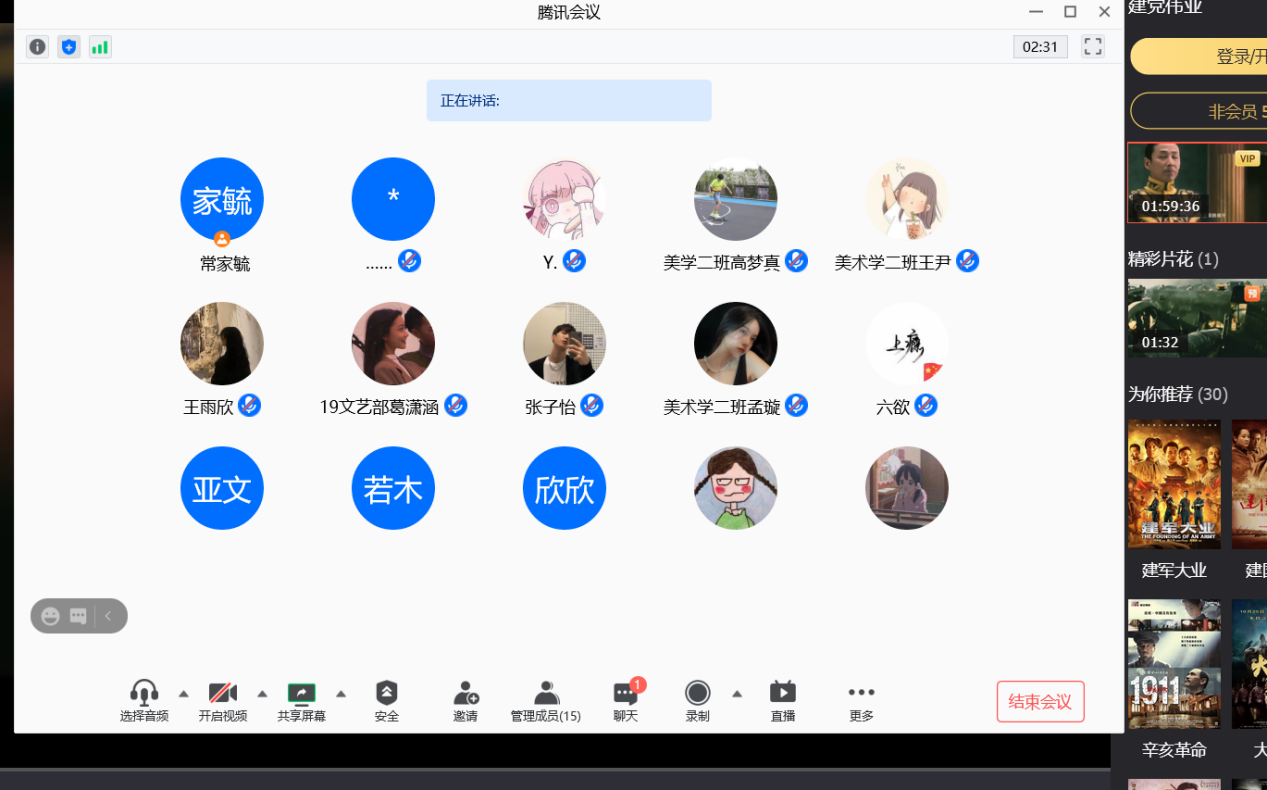Select 常家毓 host avatar
Viewport: 1267px width, 790px height.
point(222,199)
